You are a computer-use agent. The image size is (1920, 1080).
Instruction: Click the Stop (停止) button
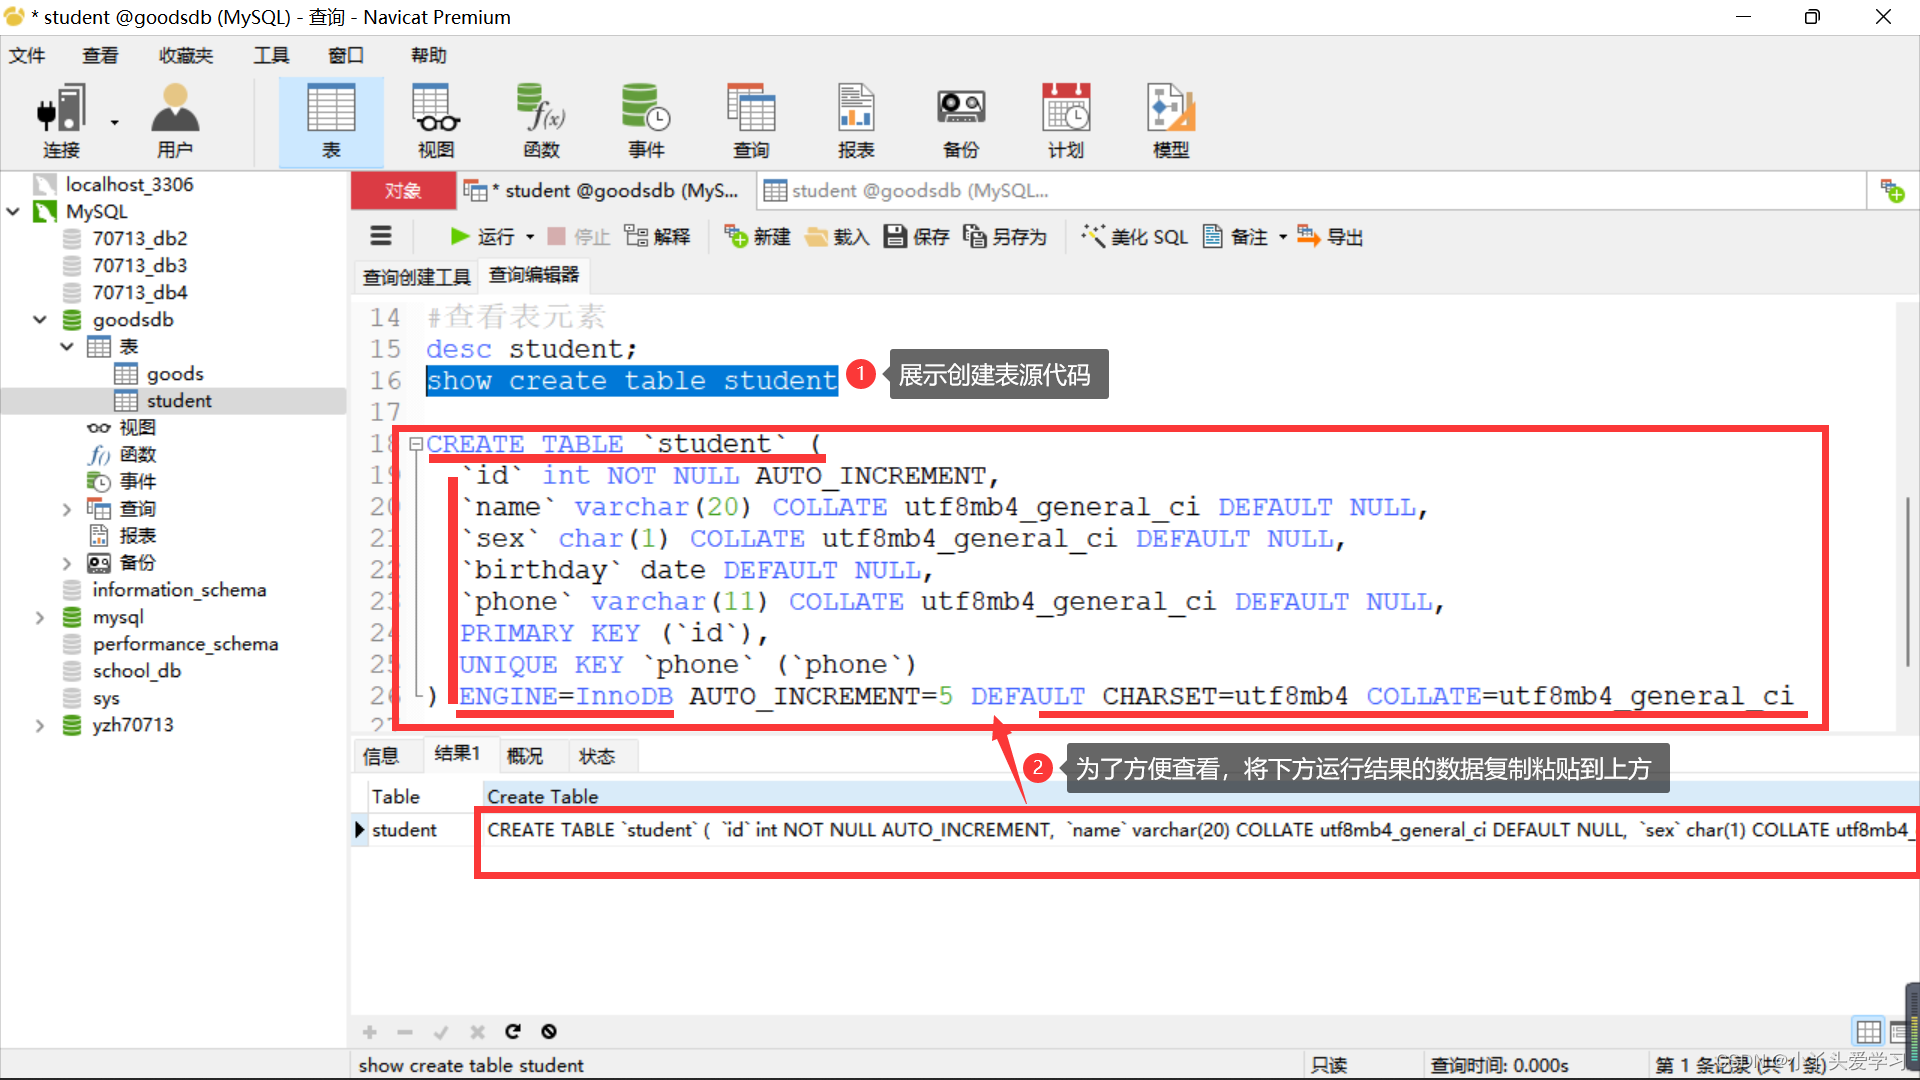pos(578,237)
